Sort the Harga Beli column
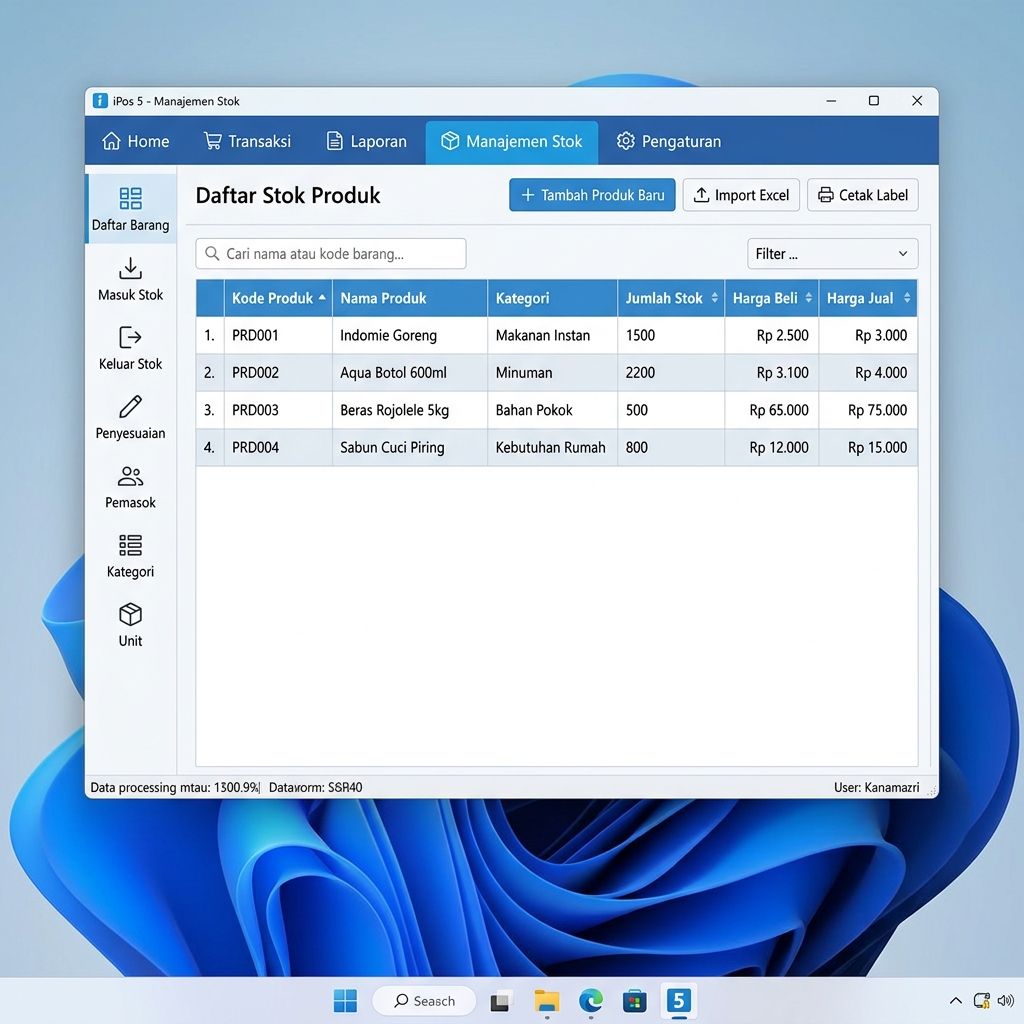The height and width of the screenshot is (1024, 1024). click(x=808, y=298)
